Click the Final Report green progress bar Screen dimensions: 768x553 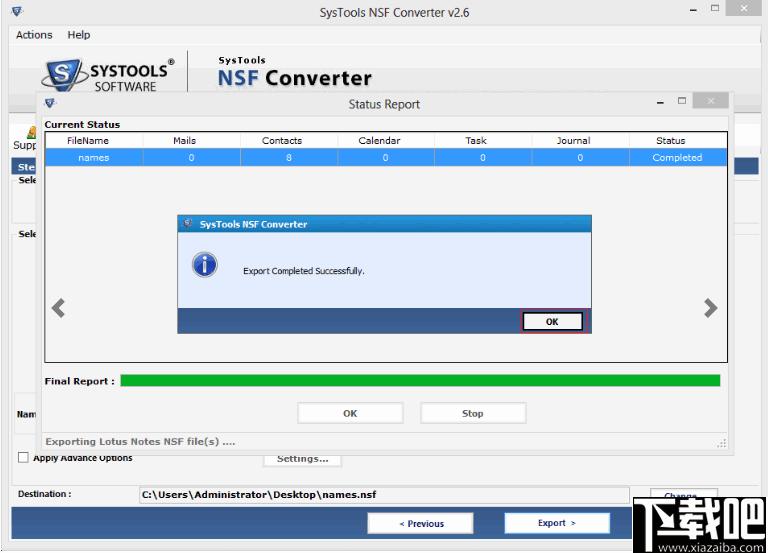pyautogui.click(x=420, y=381)
